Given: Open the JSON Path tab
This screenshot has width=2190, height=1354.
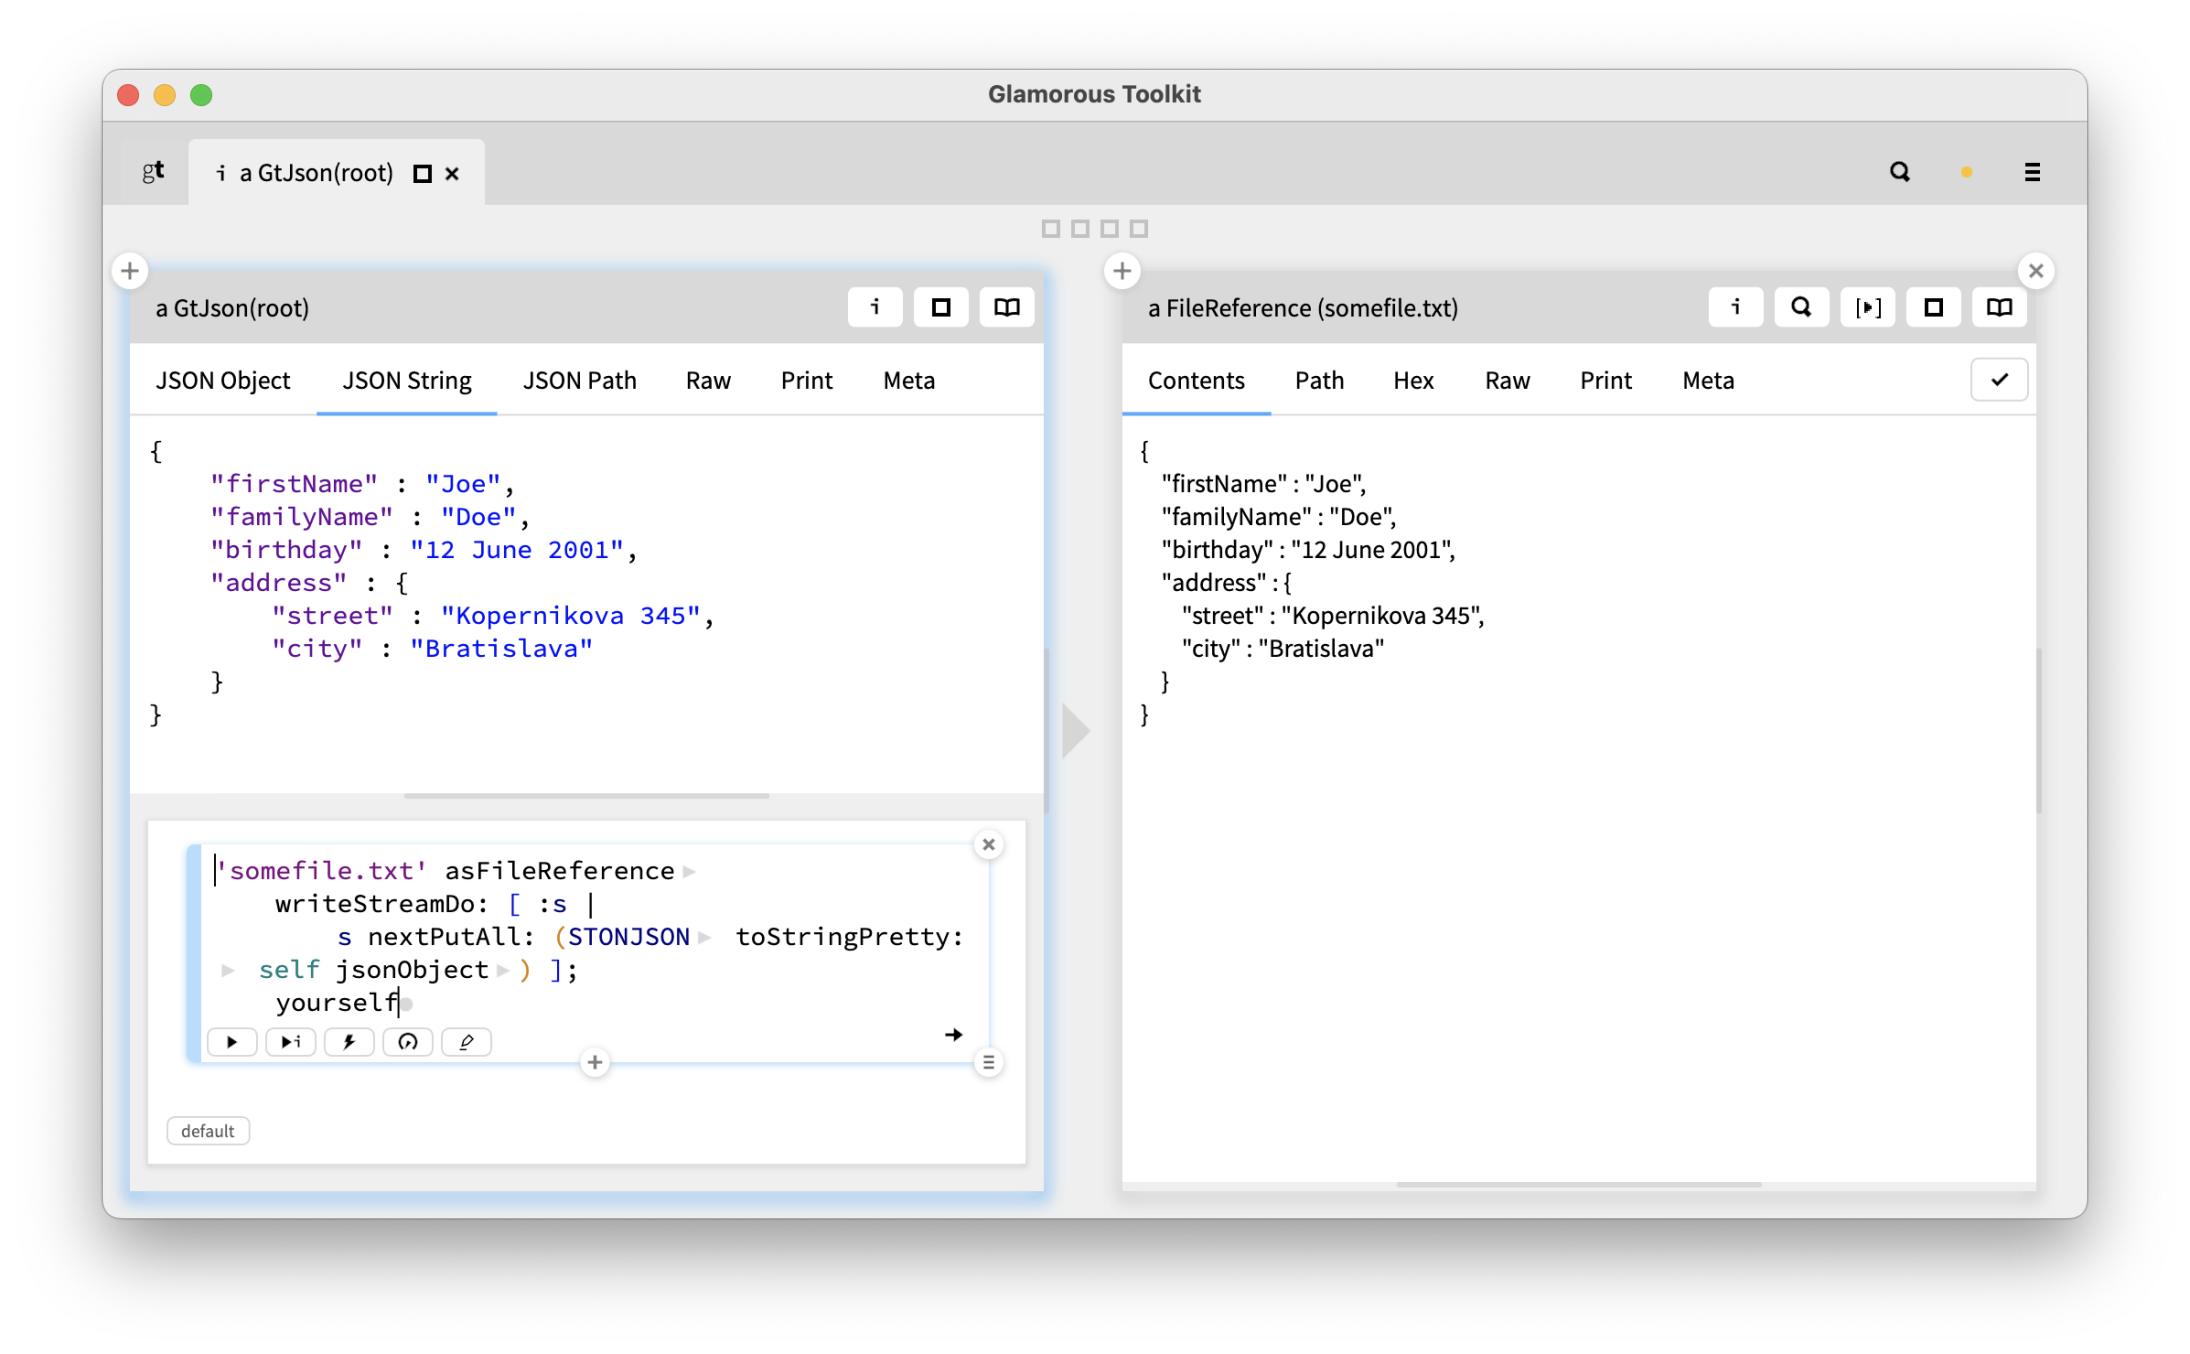Looking at the screenshot, I should (x=580, y=381).
